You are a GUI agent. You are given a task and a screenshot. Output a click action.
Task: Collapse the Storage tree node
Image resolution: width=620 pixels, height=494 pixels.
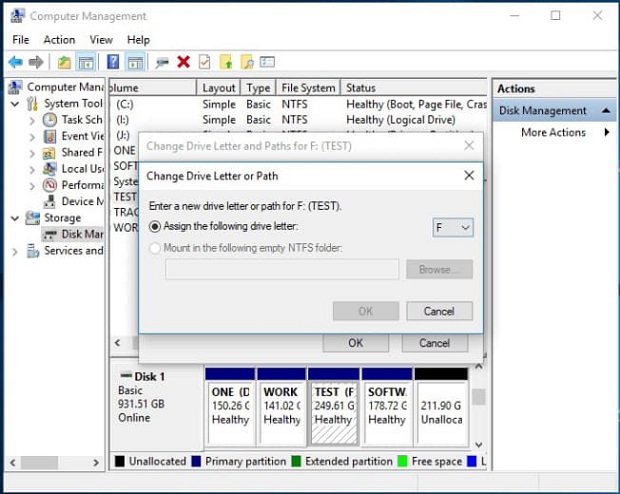click(x=15, y=218)
